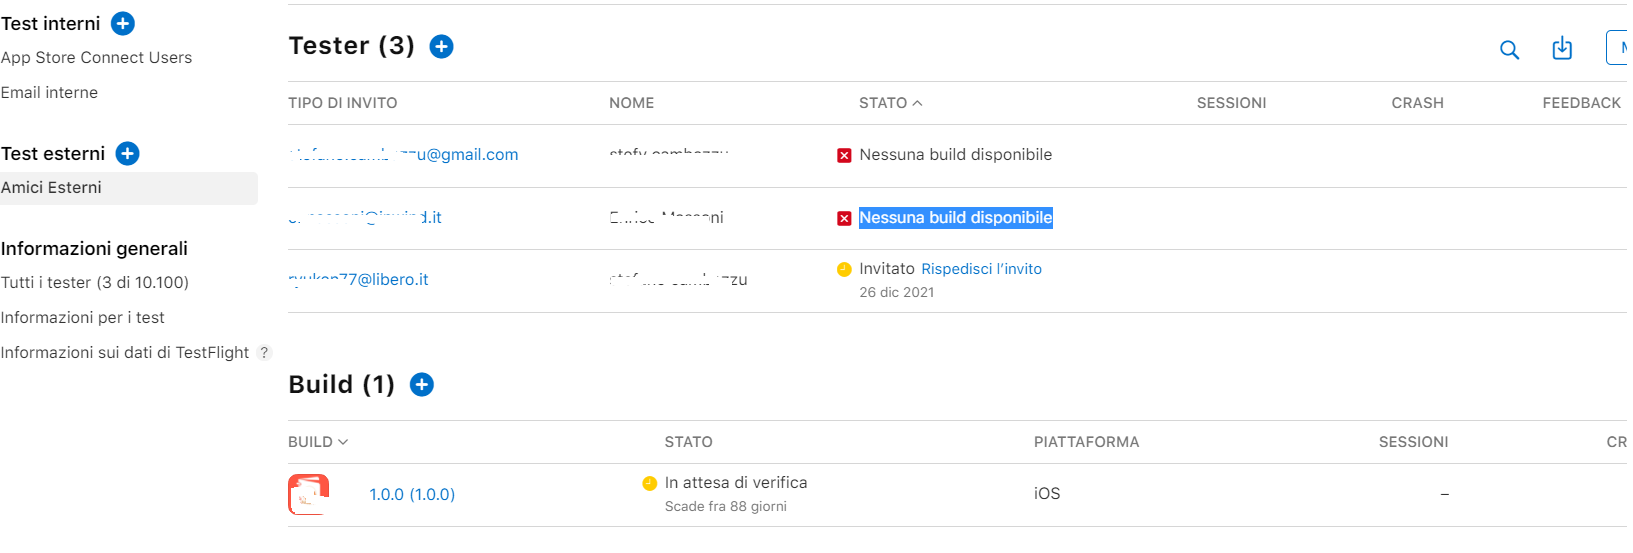Screen dimensions: 1633x553
Task: Click the app icon thumbnail for build 1.0.0
Action: coord(309,494)
